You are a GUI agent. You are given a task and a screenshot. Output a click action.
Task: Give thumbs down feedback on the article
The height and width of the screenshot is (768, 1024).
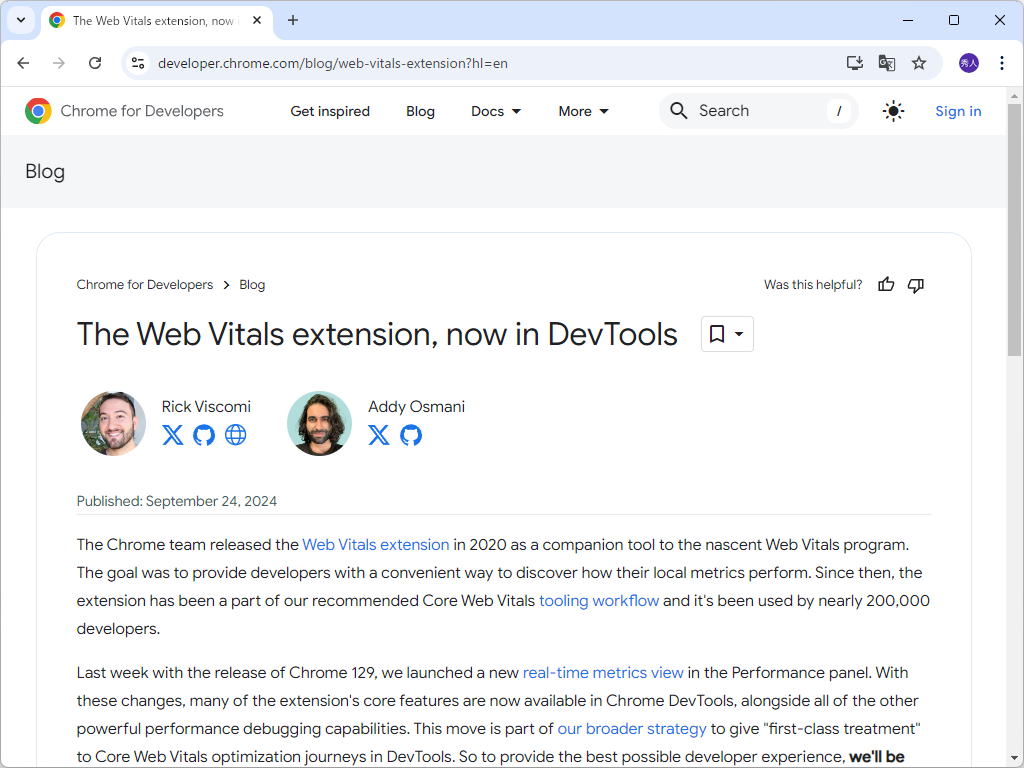915,284
